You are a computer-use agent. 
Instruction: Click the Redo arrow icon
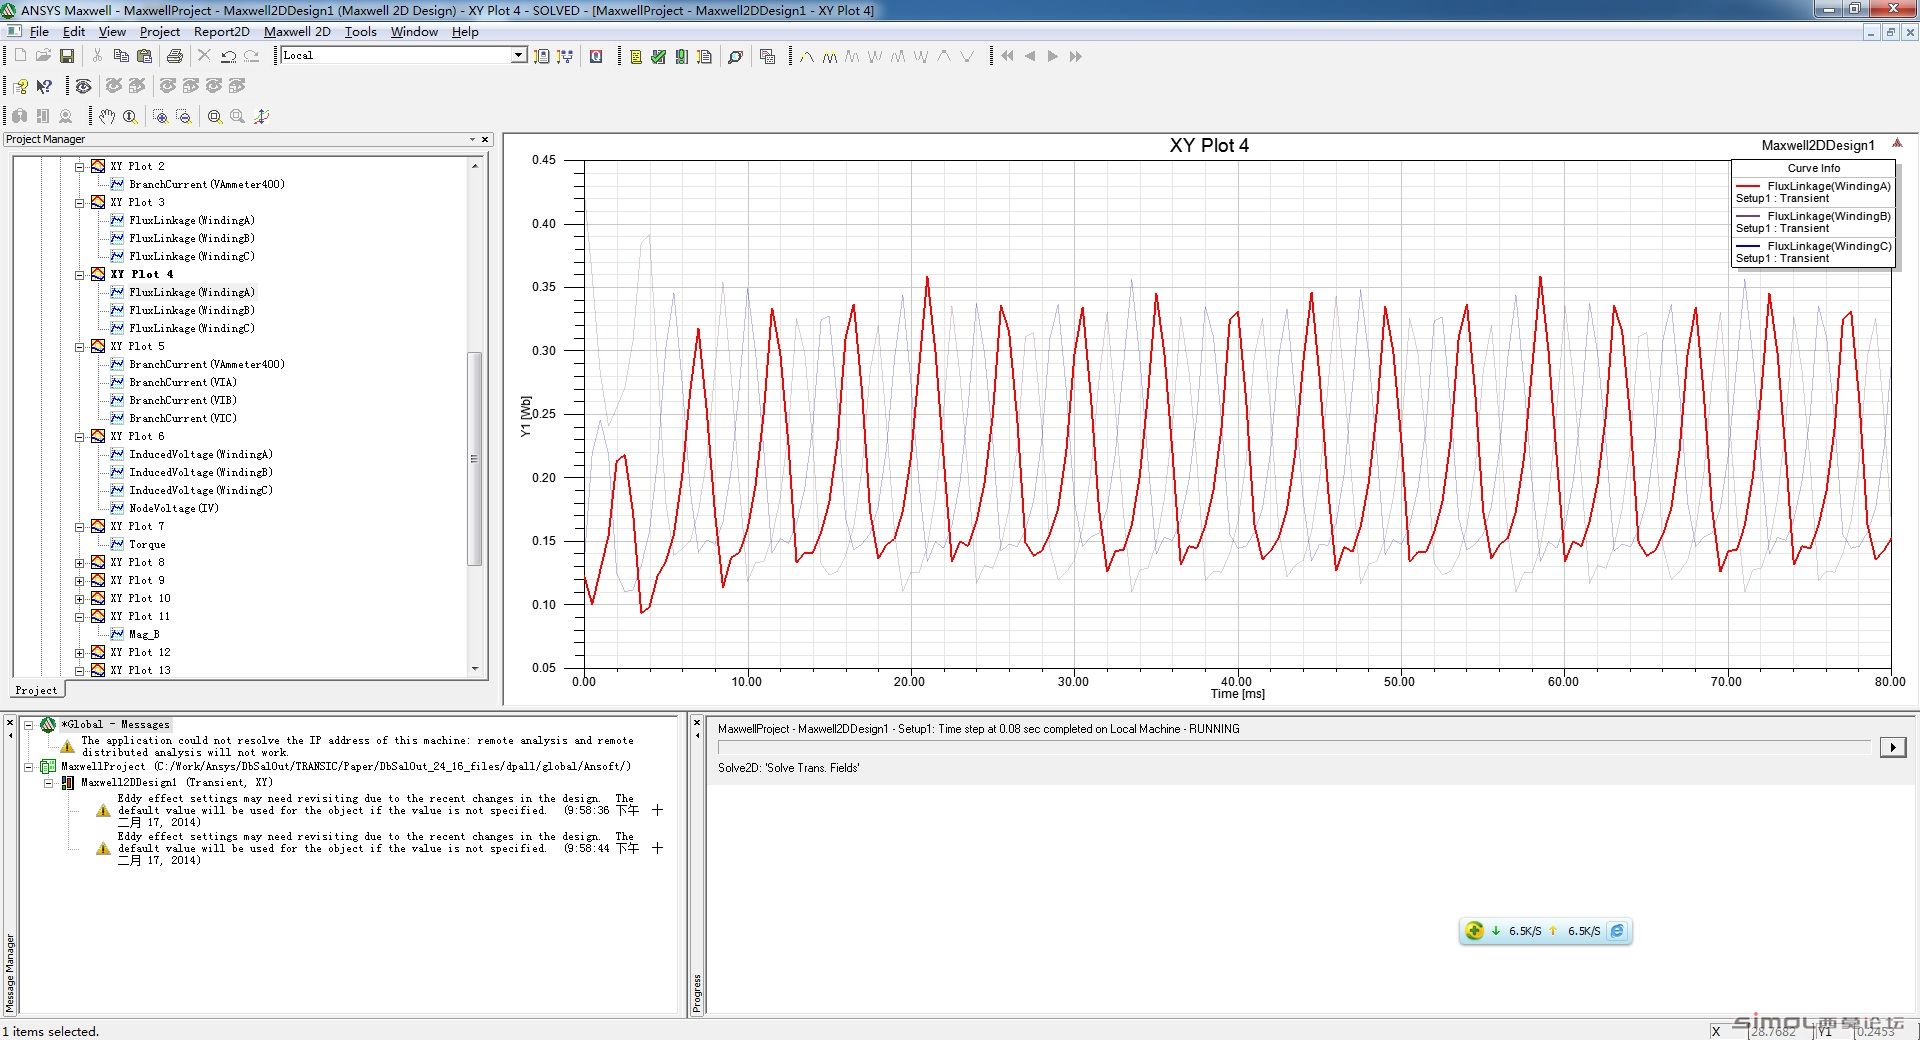[252, 56]
